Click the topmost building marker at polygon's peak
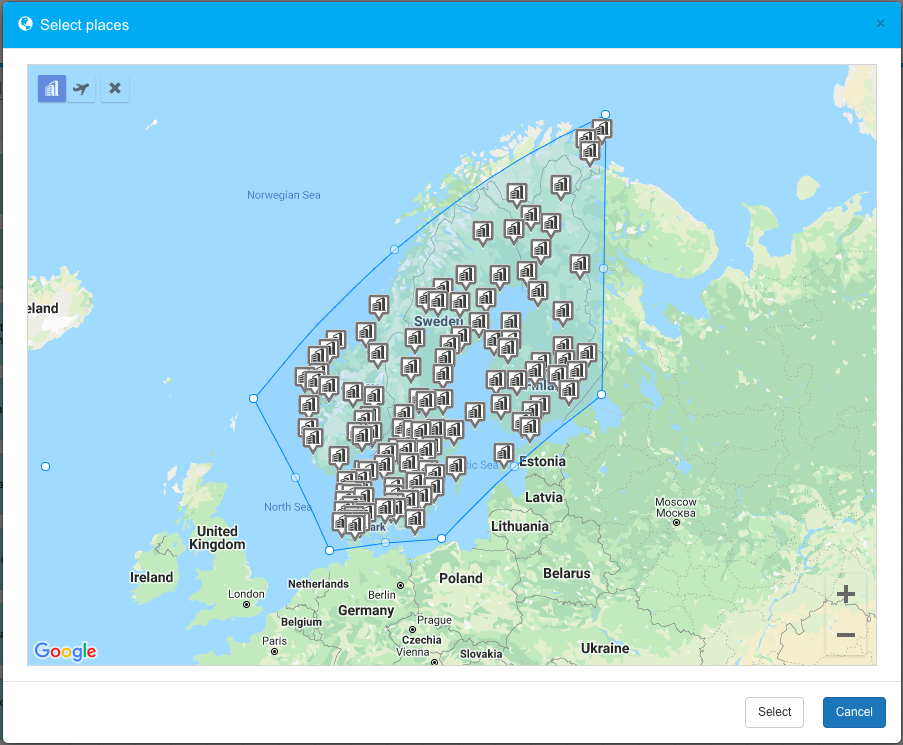903x745 pixels. click(602, 129)
